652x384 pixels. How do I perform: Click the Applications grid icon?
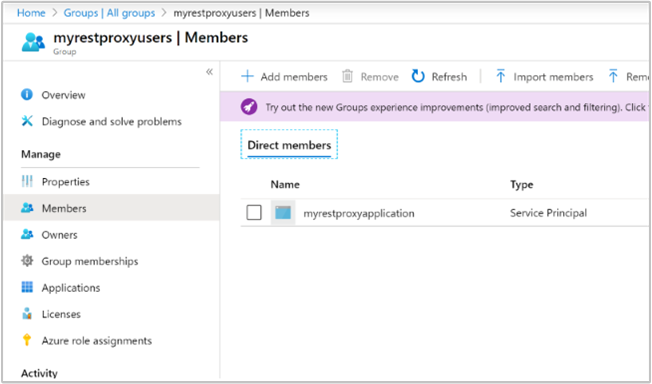[27, 287]
